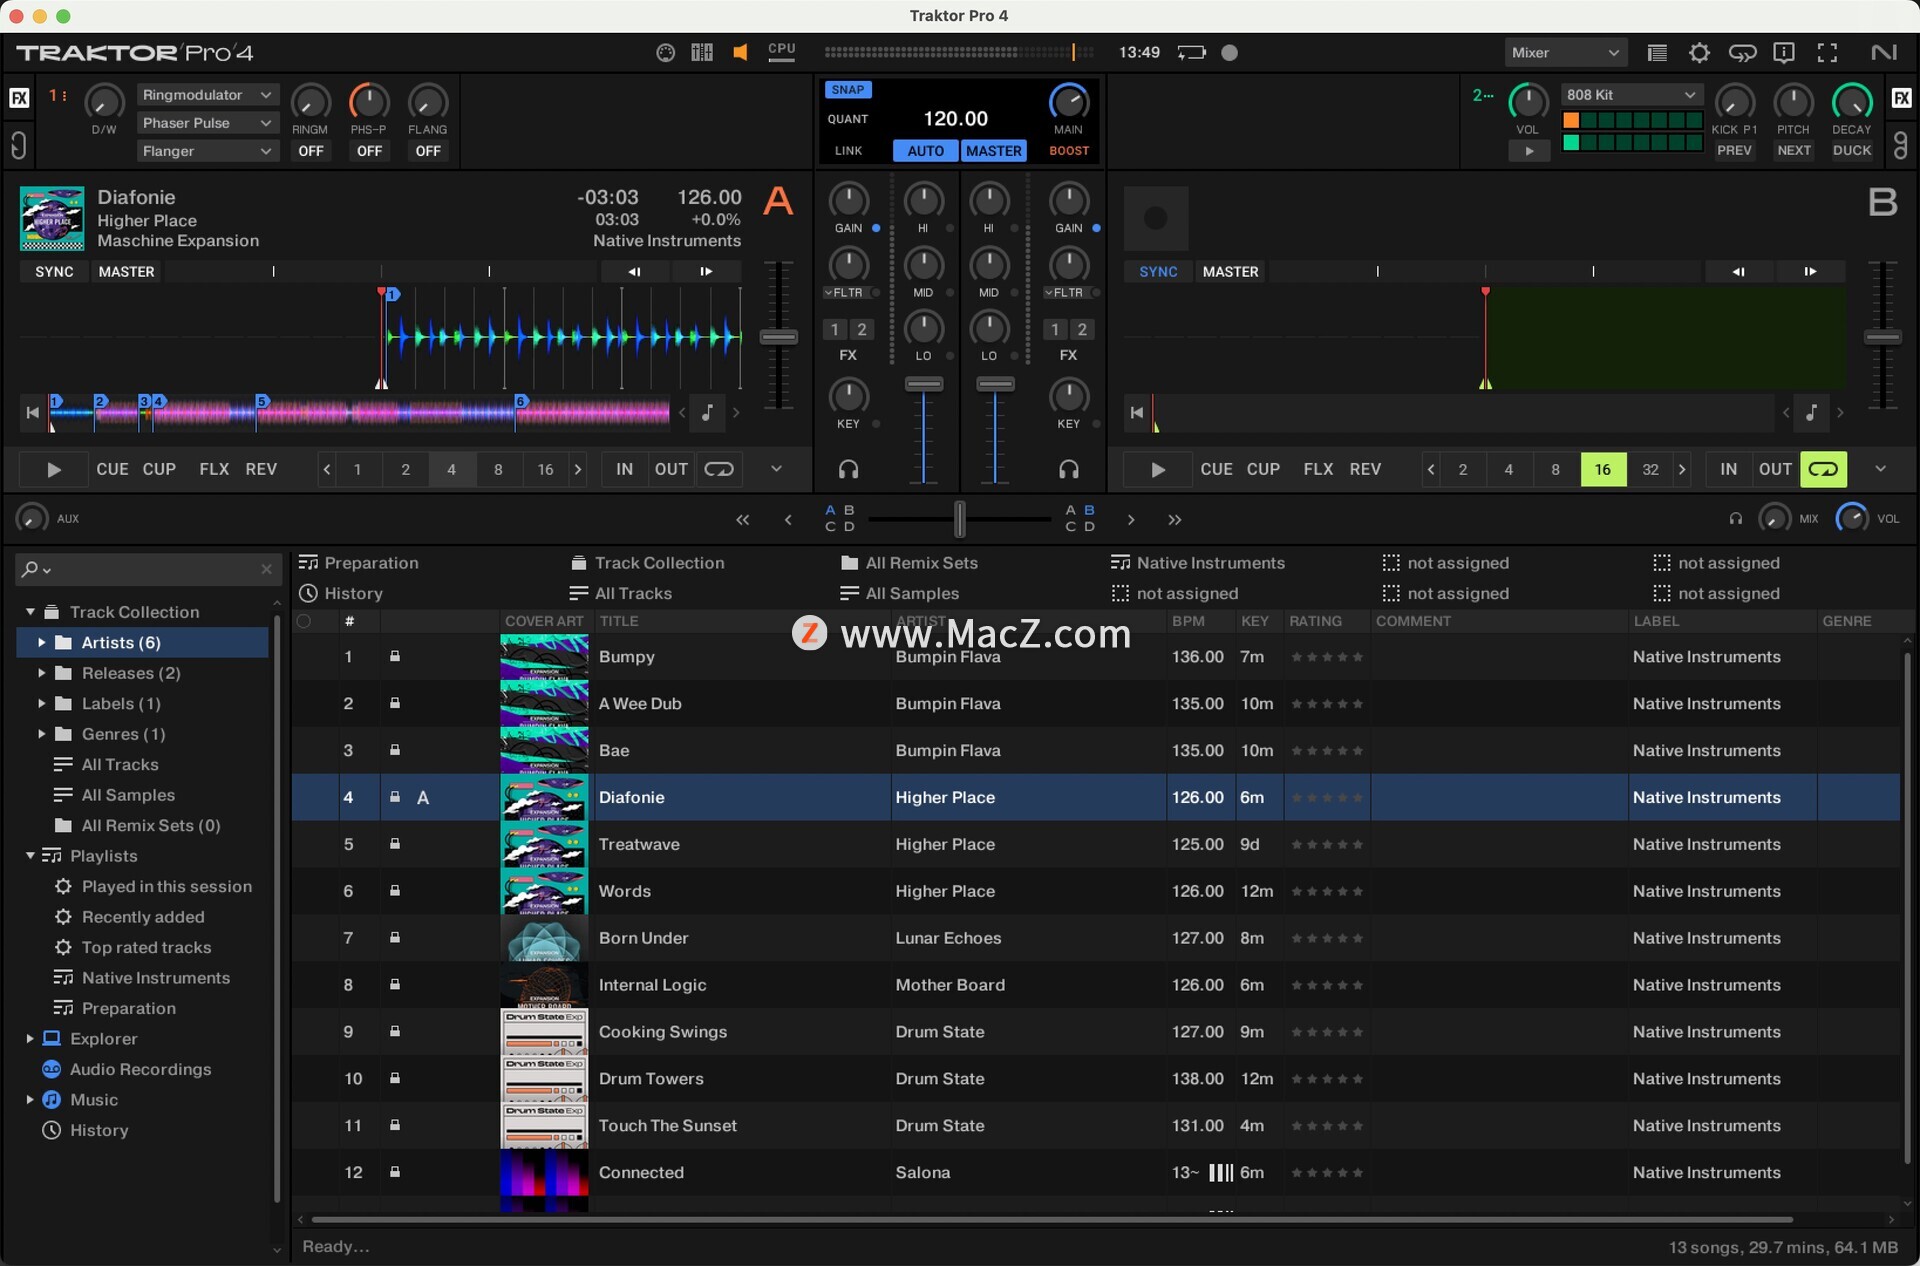
Task: Click CUE on deck A
Action: [112, 469]
